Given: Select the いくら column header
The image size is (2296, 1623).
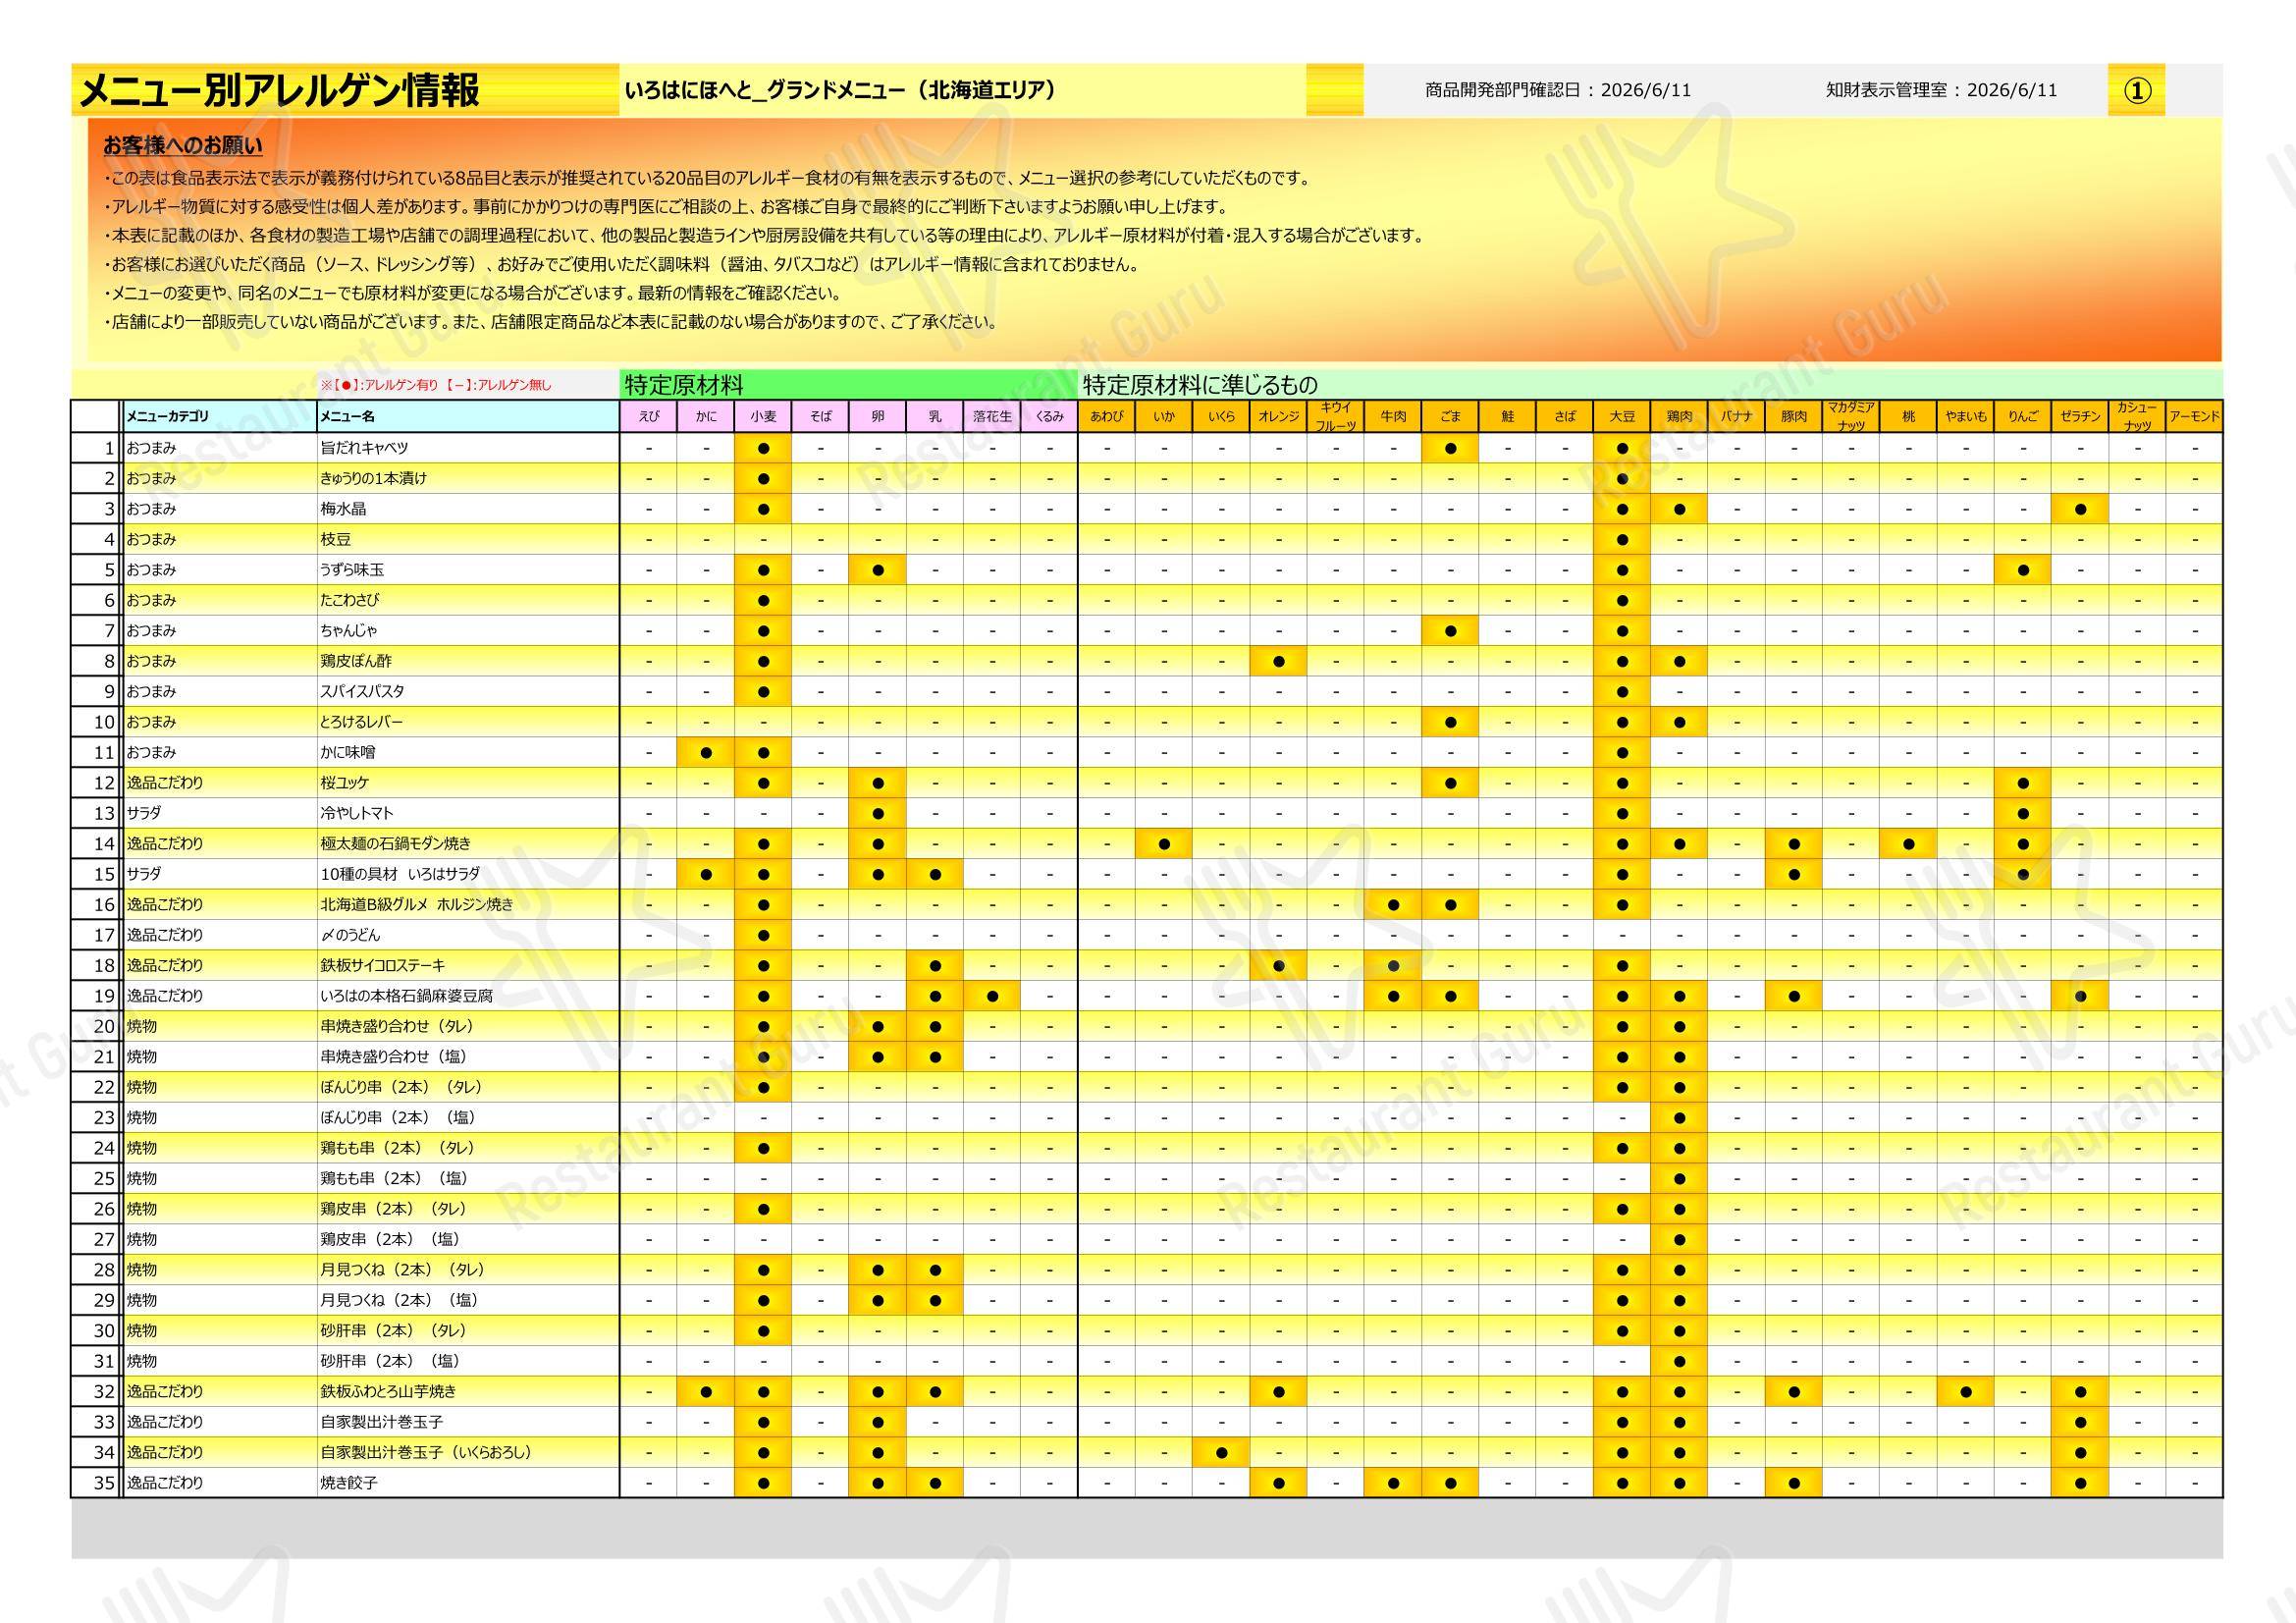Looking at the screenshot, I should click(x=1221, y=417).
